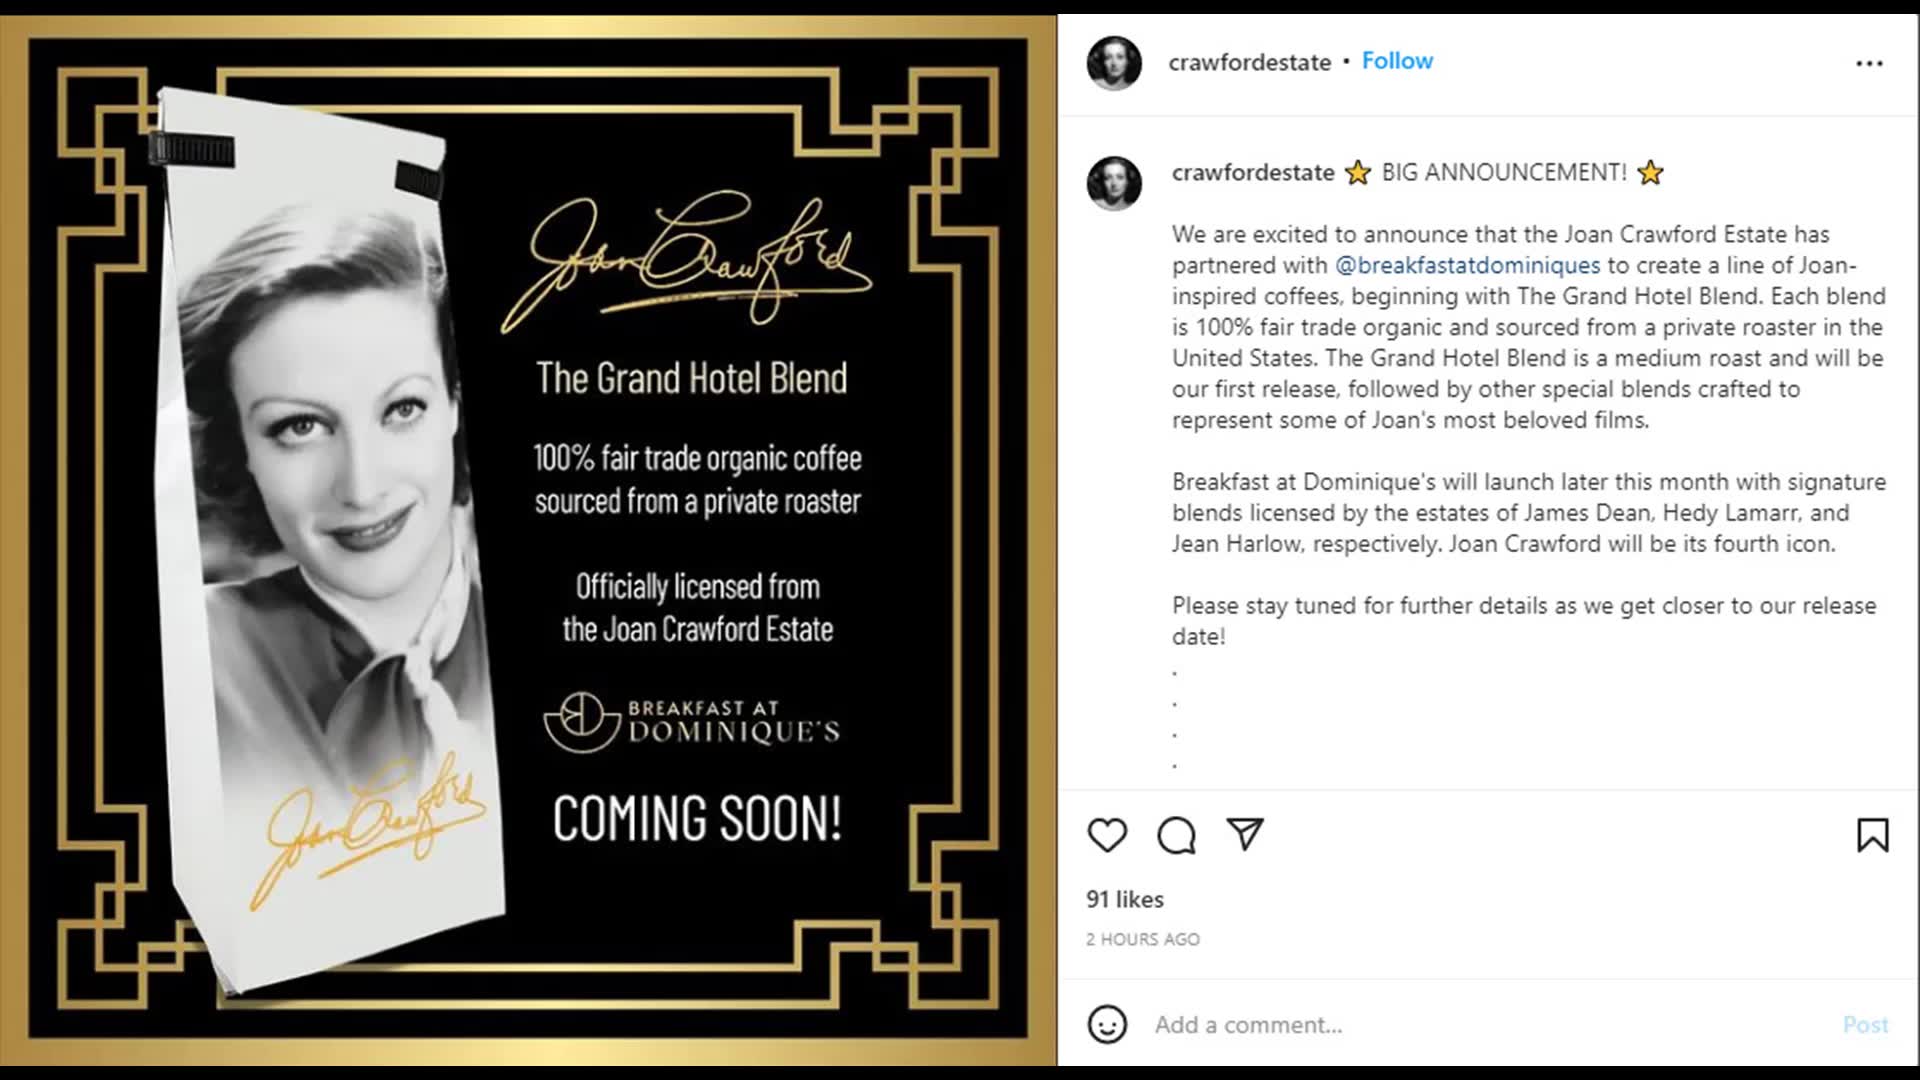Open @breakfastatdominiques profile mention
Screen dimensions: 1920x1080
pos(1467,265)
